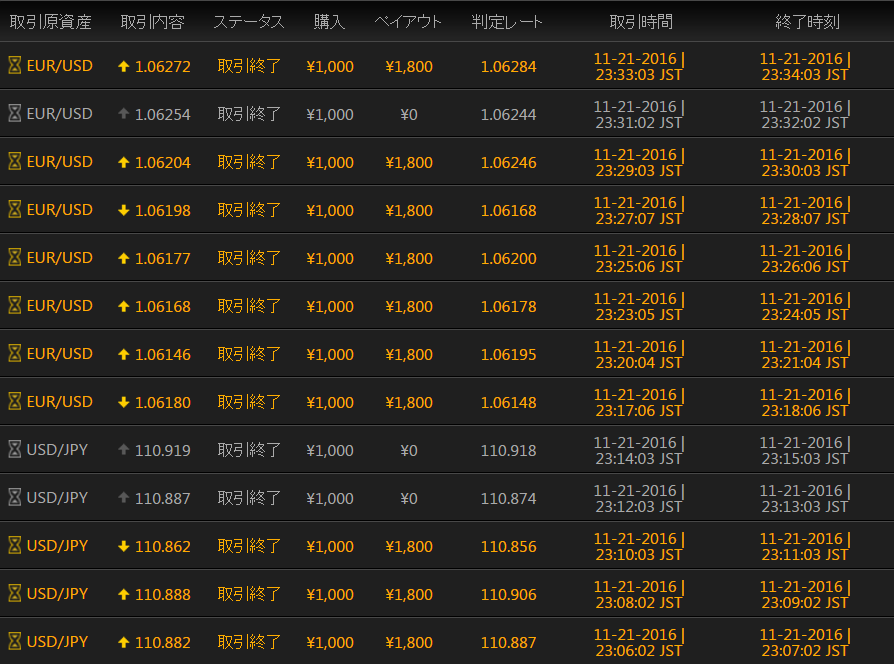Click the ¥1,000 purchase in the 1.06272 row
This screenshot has height=664, width=894.
(x=330, y=67)
